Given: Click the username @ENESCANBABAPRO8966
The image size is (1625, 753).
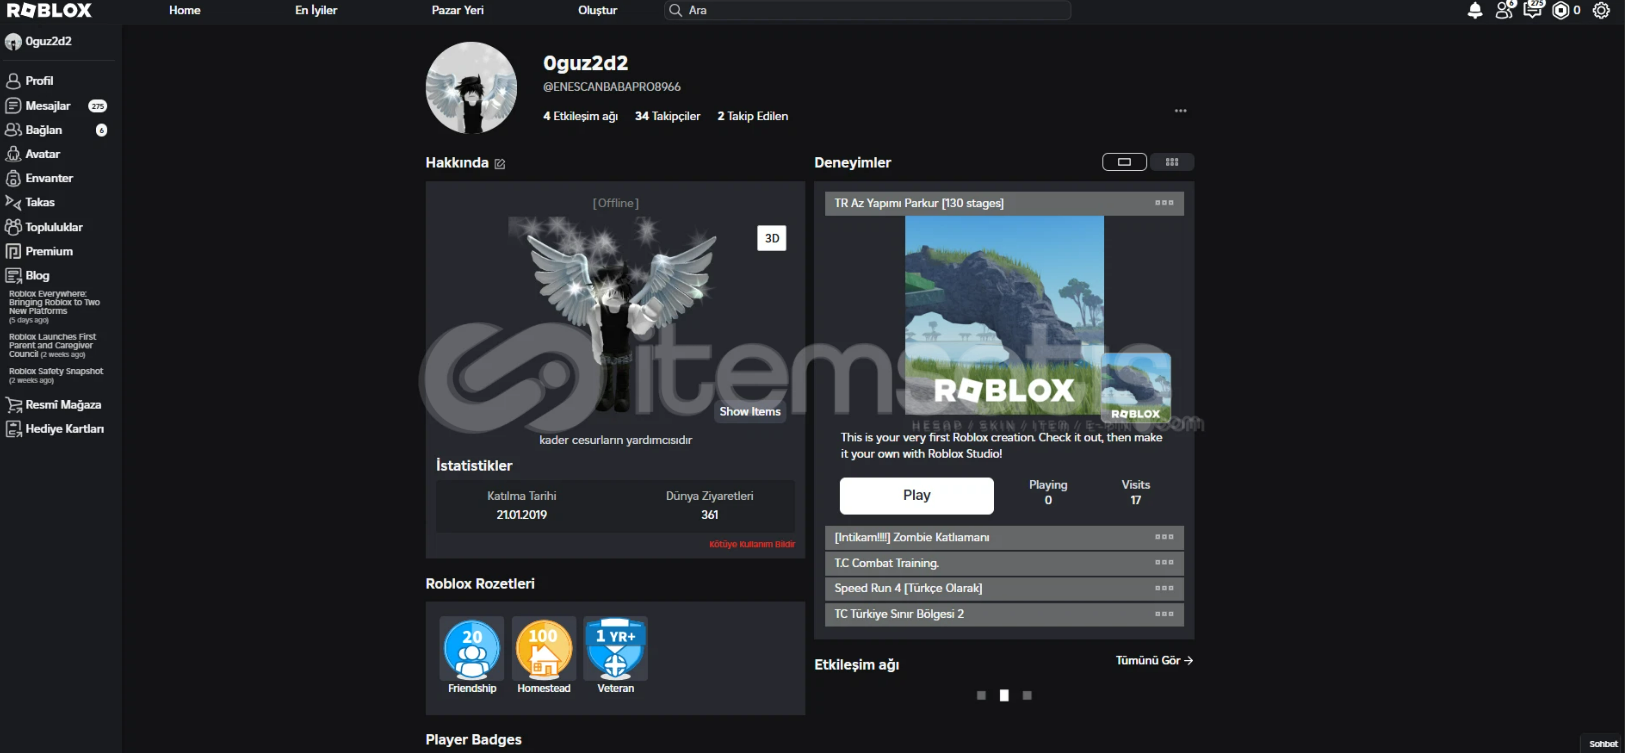Looking at the screenshot, I should pos(612,88).
